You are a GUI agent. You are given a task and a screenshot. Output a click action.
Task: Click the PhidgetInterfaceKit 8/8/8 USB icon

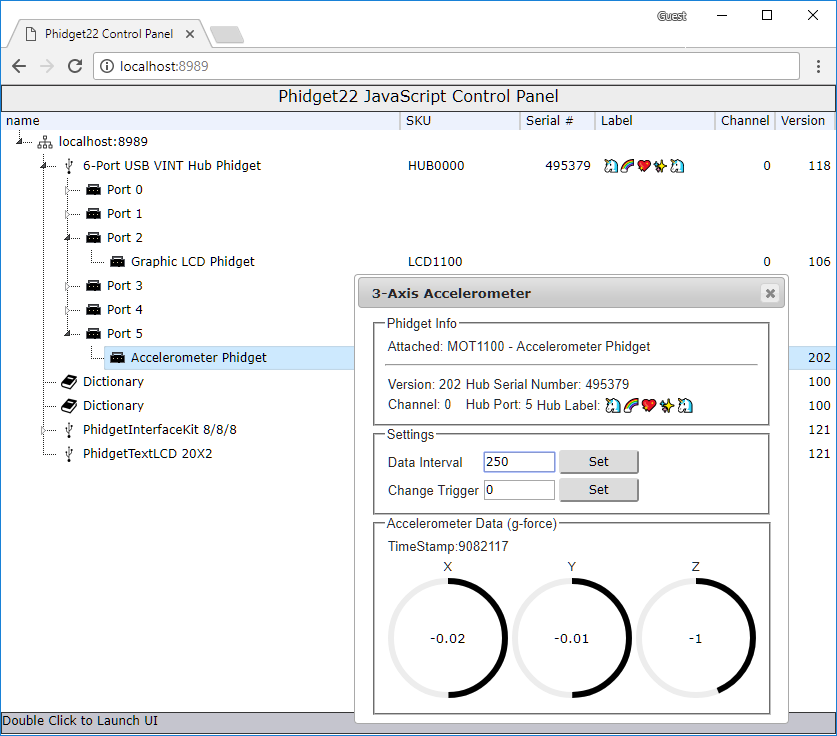[69, 430]
